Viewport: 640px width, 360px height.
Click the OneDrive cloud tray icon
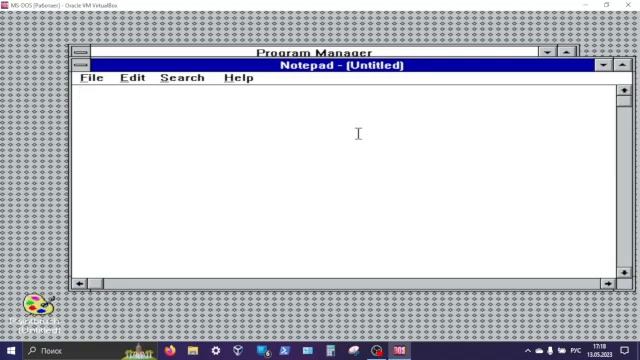click(x=539, y=351)
